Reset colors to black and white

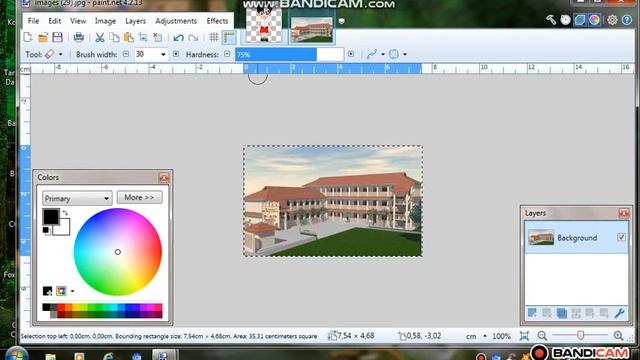[47, 231]
